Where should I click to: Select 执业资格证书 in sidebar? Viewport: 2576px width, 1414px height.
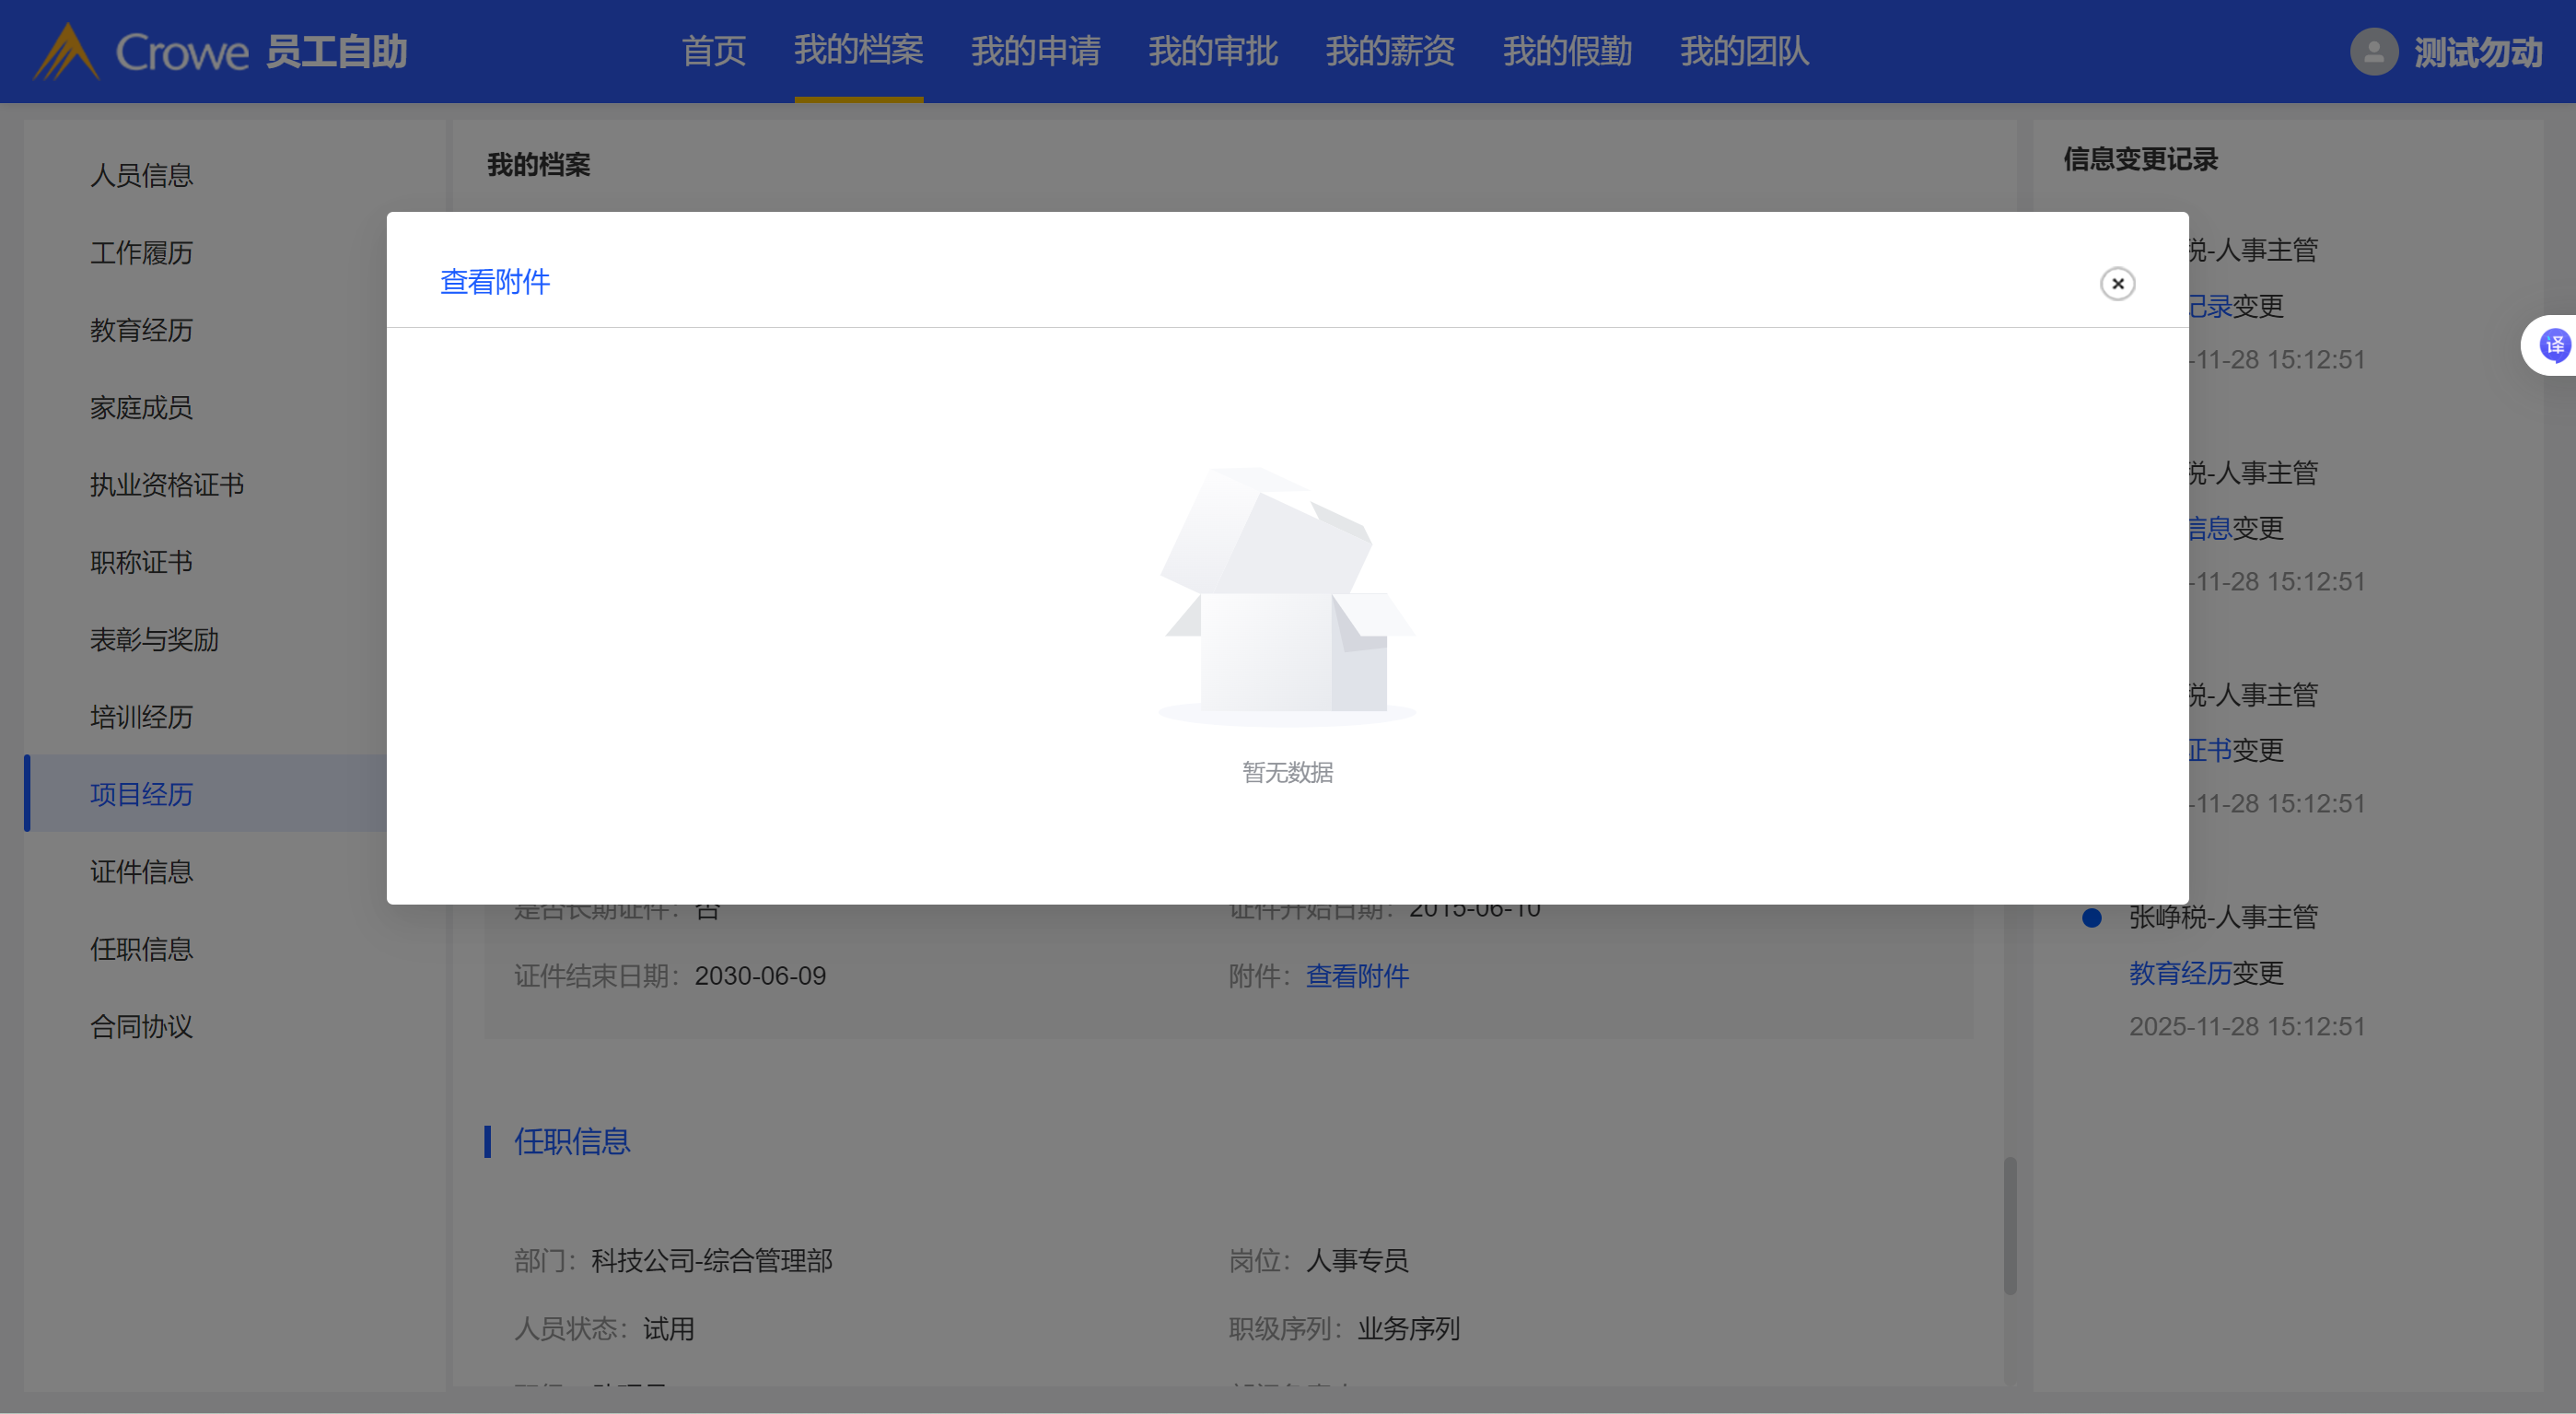[x=167, y=485]
